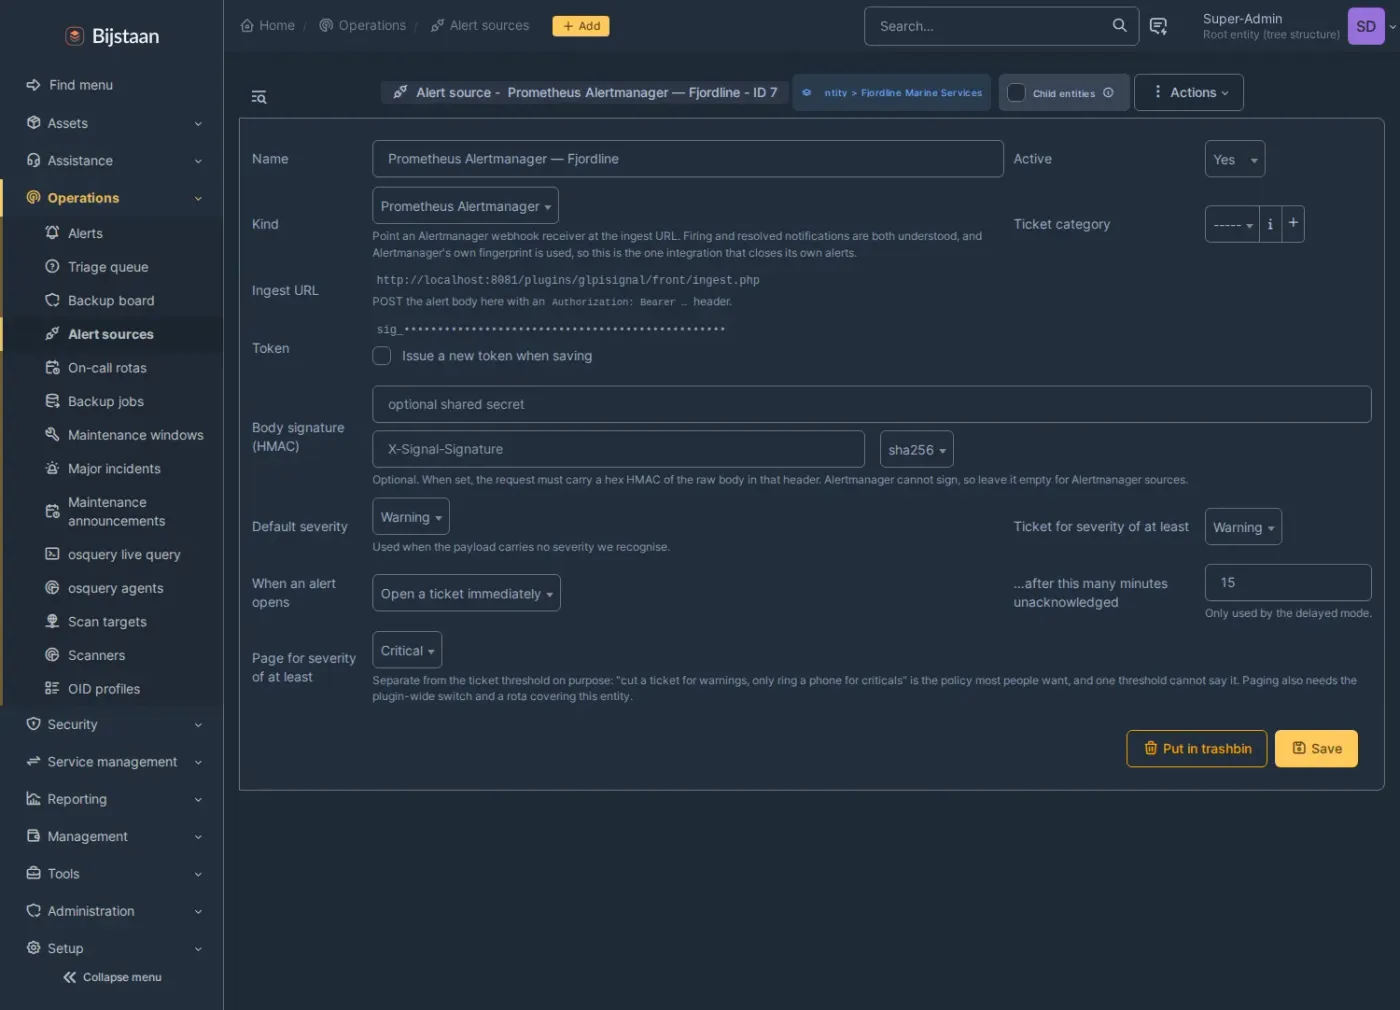This screenshot has width=1400, height=1010.
Task: Open Triage queue from the sidebar
Action: (x=108, y=267)
